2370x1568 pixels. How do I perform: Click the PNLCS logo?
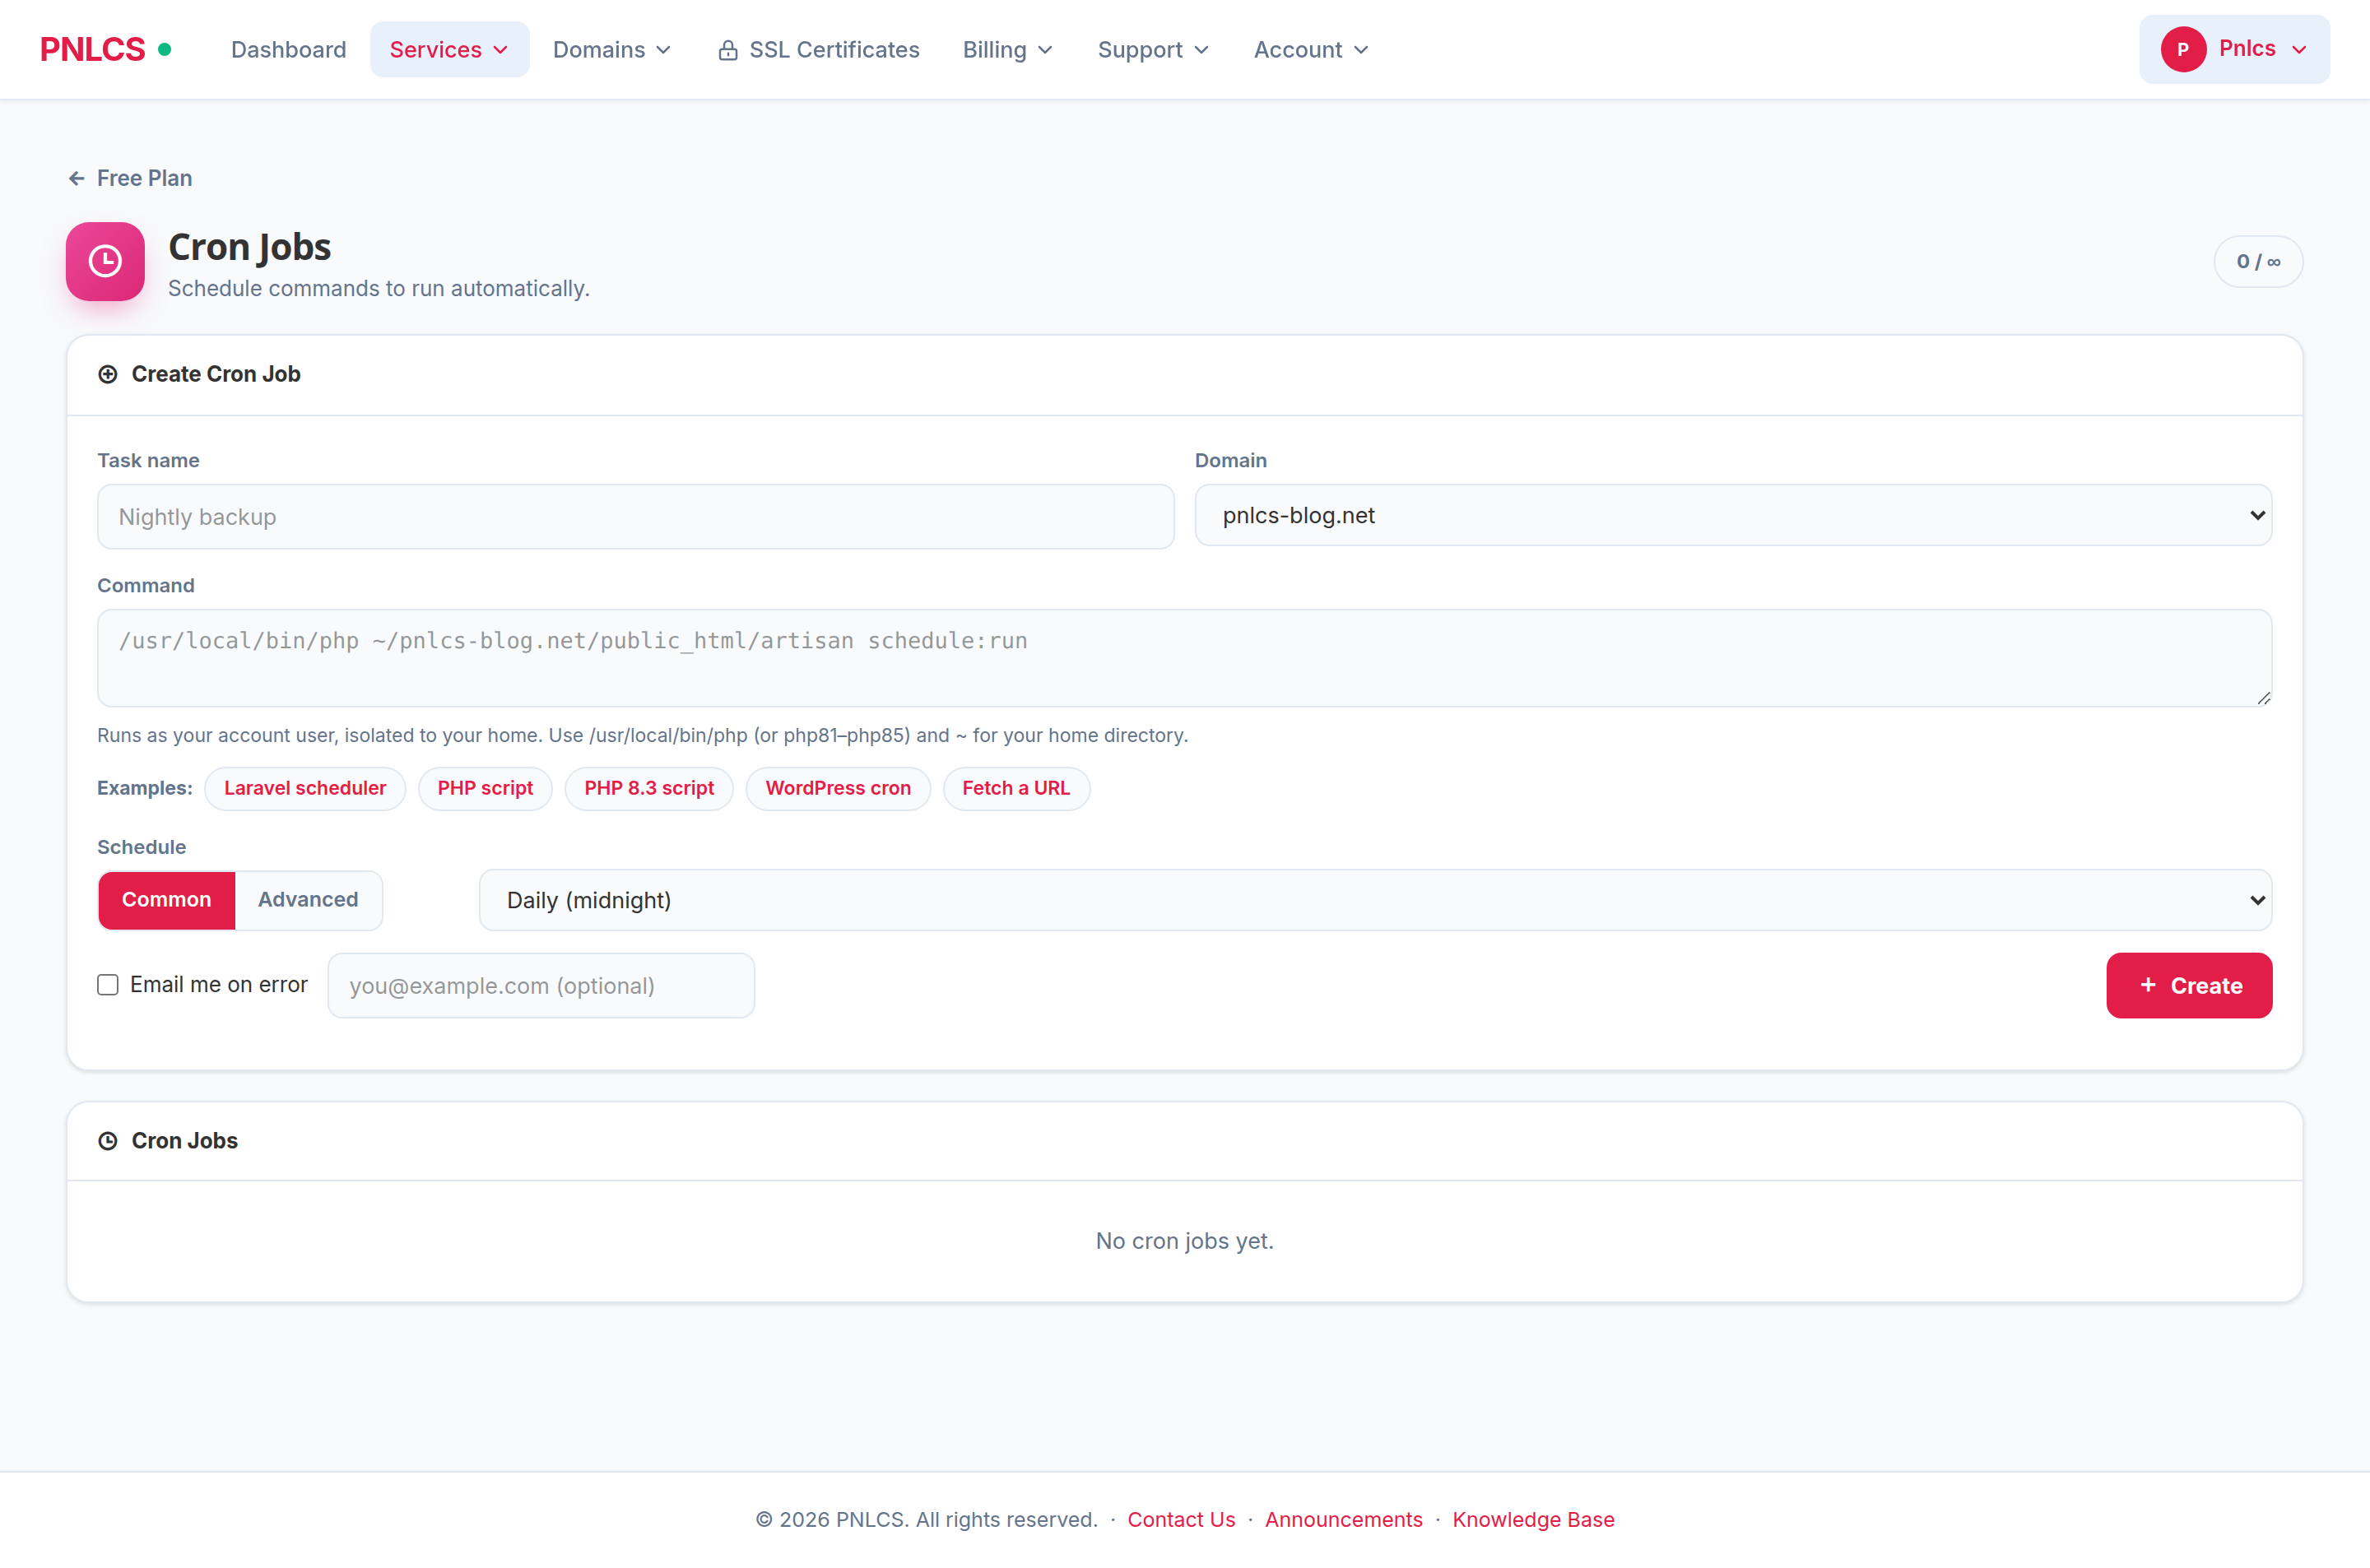pos(92,49)
